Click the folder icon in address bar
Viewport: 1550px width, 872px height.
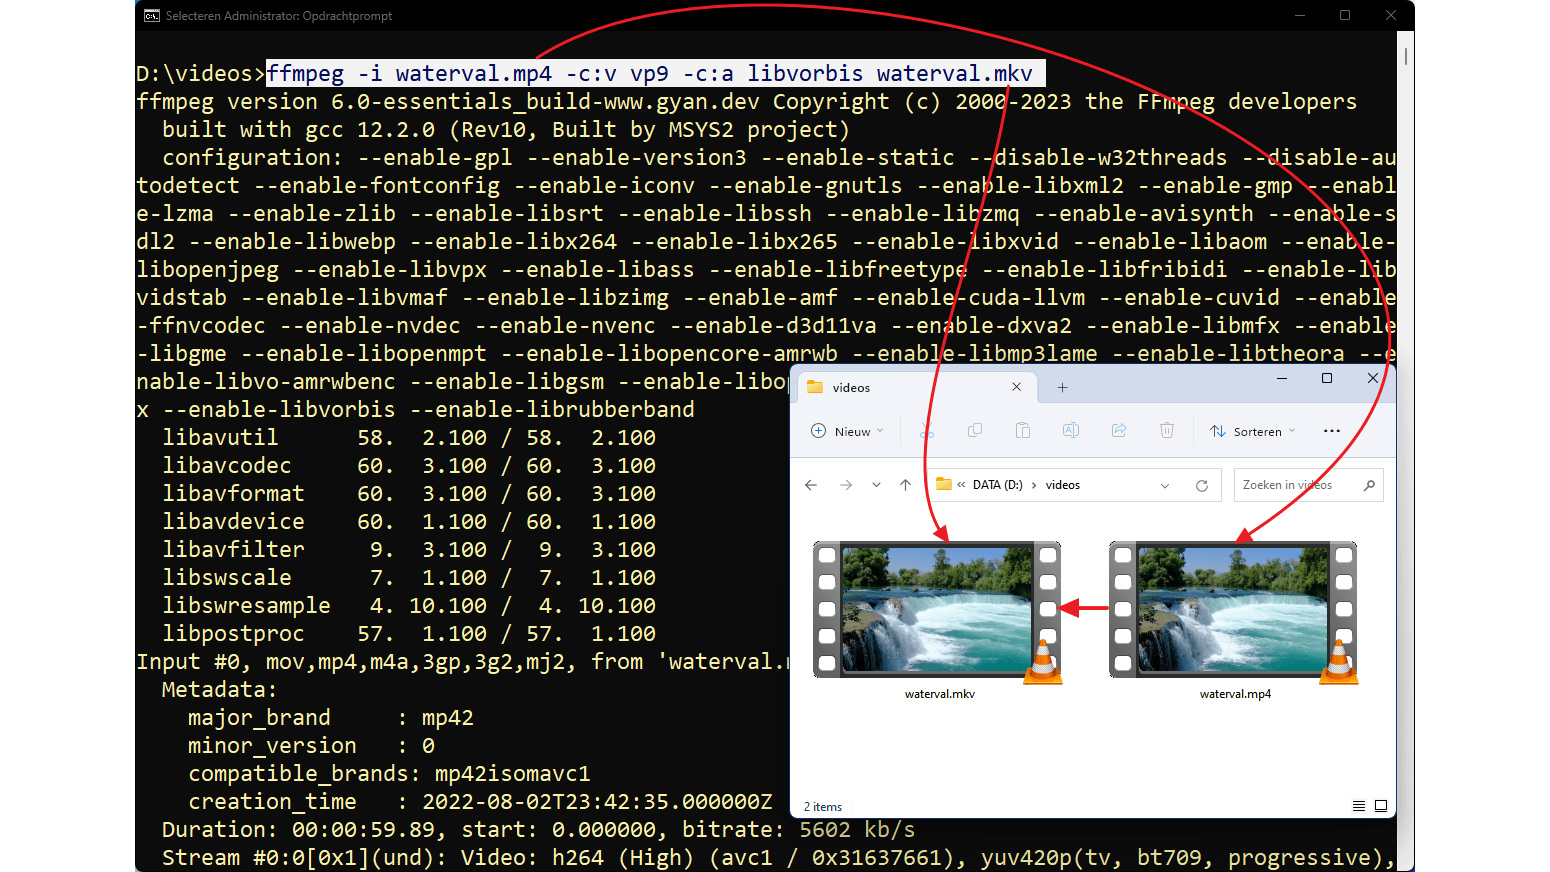tap(943, 484)
